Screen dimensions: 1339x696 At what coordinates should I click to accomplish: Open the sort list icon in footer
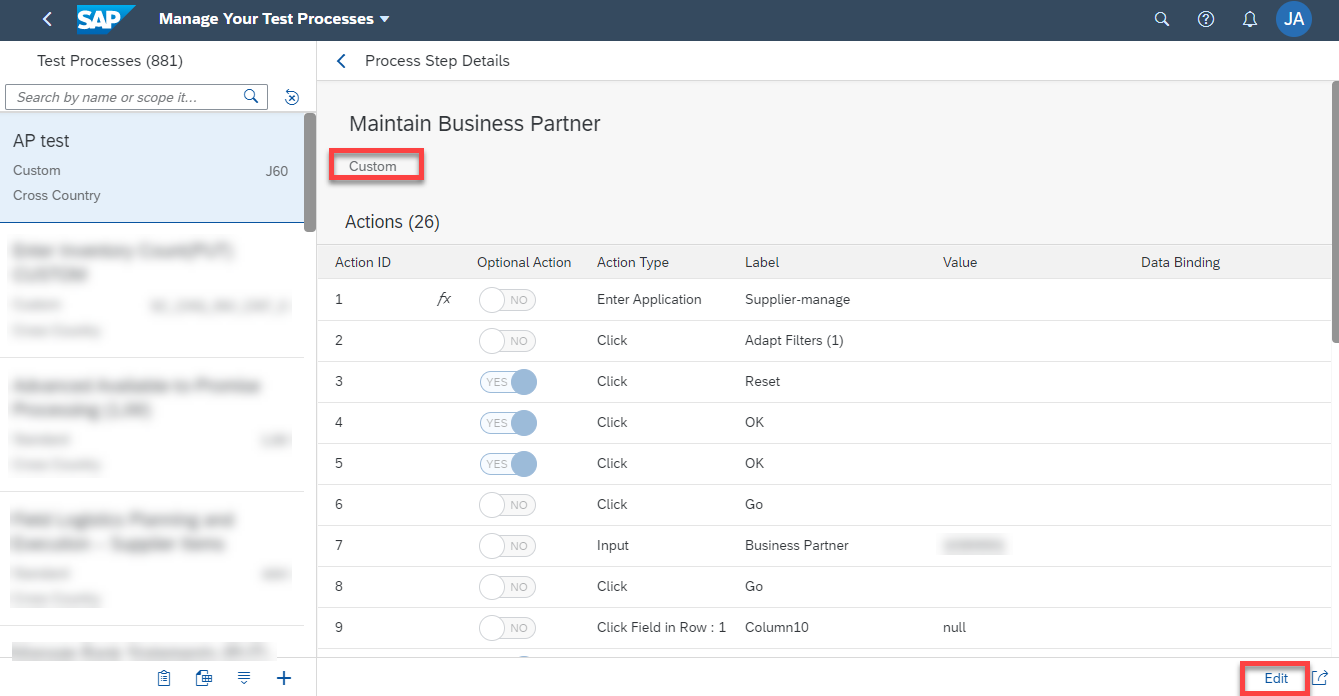pos(244,678)
